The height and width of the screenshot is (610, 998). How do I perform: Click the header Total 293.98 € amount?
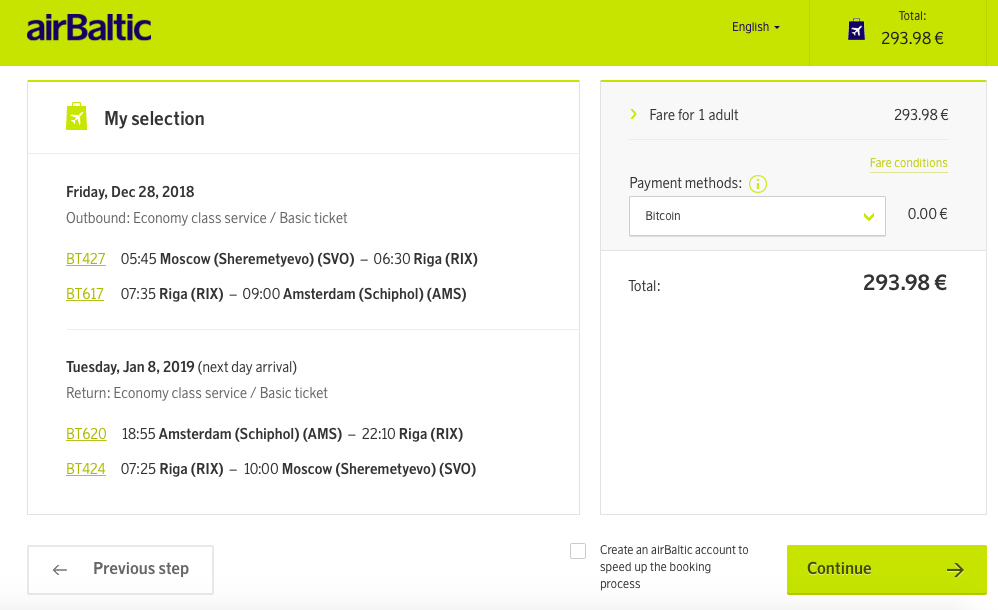coord(911,38)
